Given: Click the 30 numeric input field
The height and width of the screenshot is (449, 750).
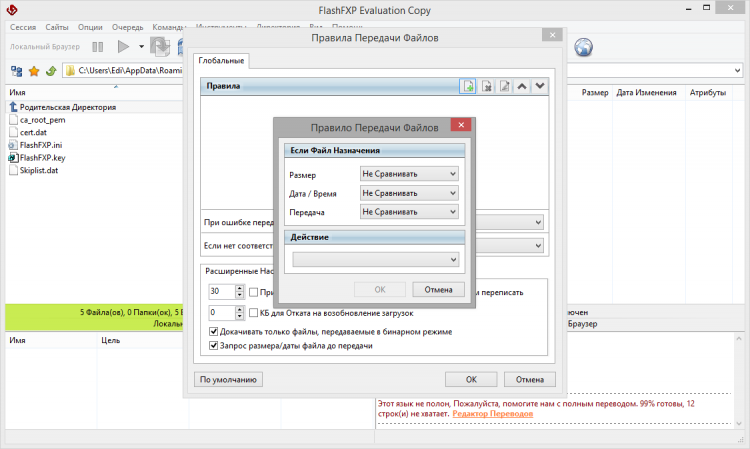Looking at the screenshot, I should point(222,291).
